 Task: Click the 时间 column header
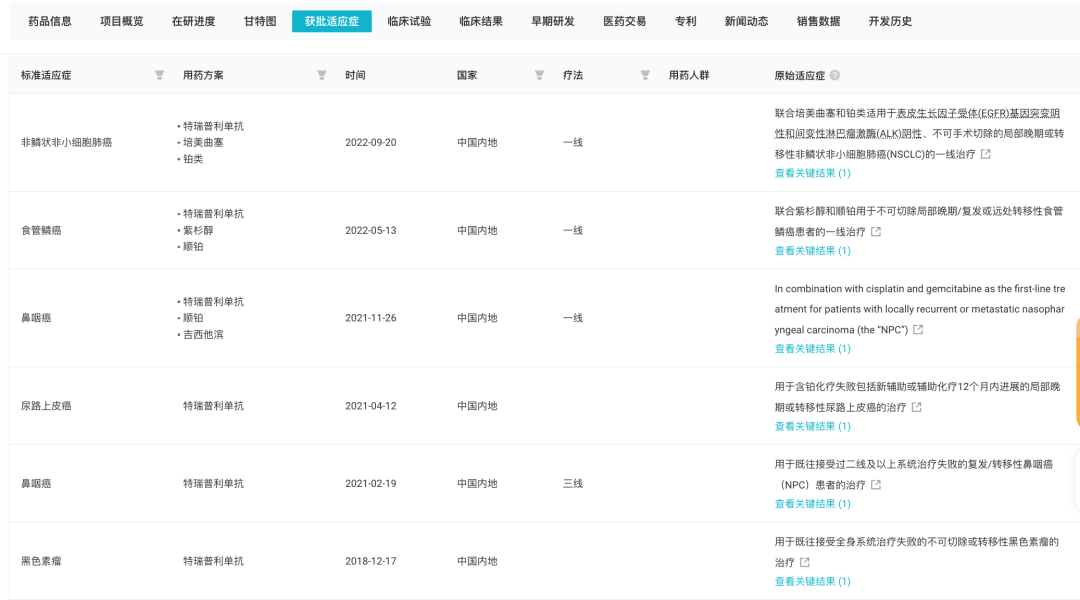(355, 75)
